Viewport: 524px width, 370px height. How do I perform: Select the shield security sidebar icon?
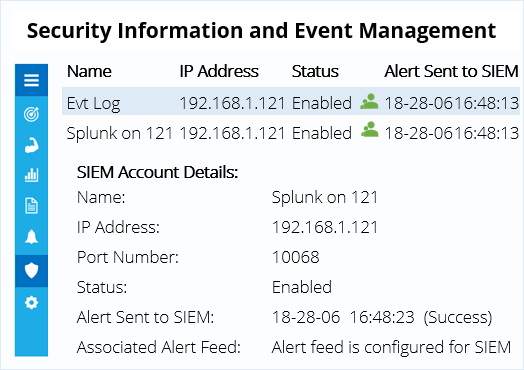(x=31, y=270)
